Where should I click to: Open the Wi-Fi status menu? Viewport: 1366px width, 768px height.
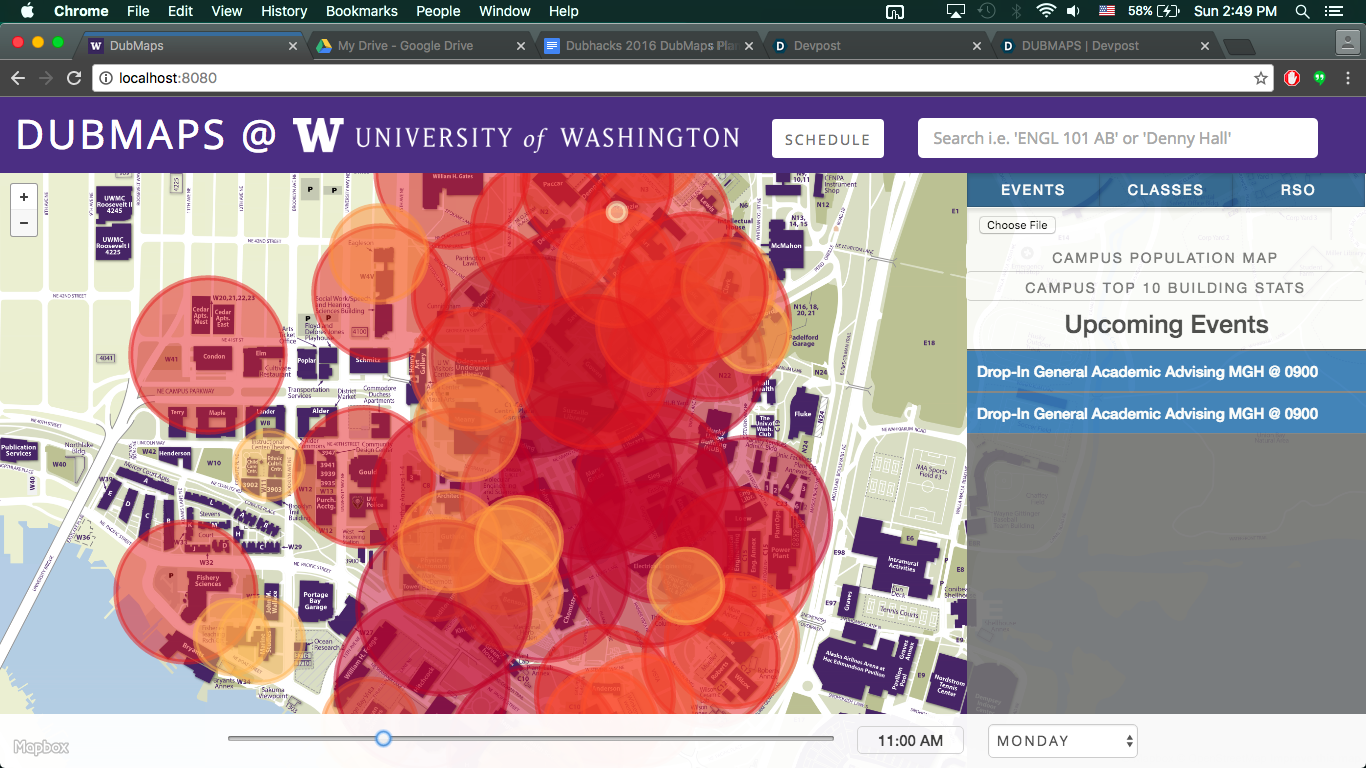1046,11
